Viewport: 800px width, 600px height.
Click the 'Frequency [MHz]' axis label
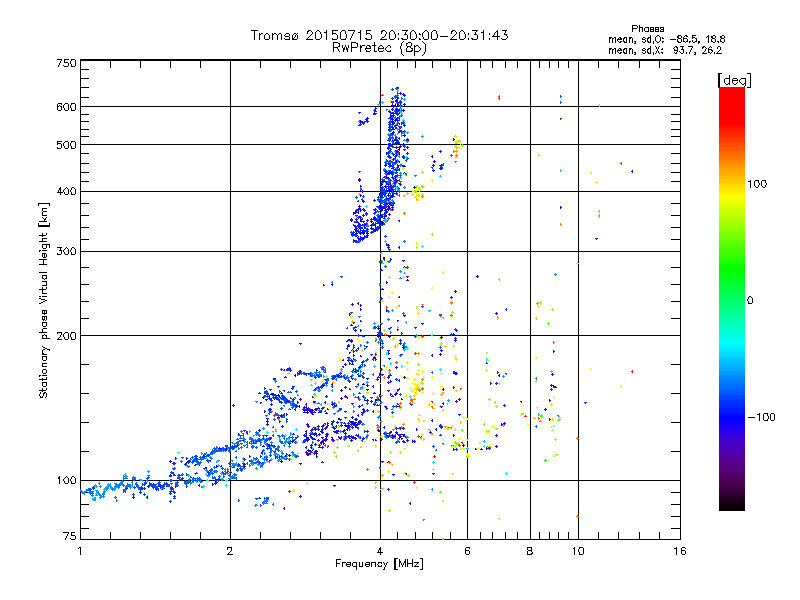pos(379,564)
